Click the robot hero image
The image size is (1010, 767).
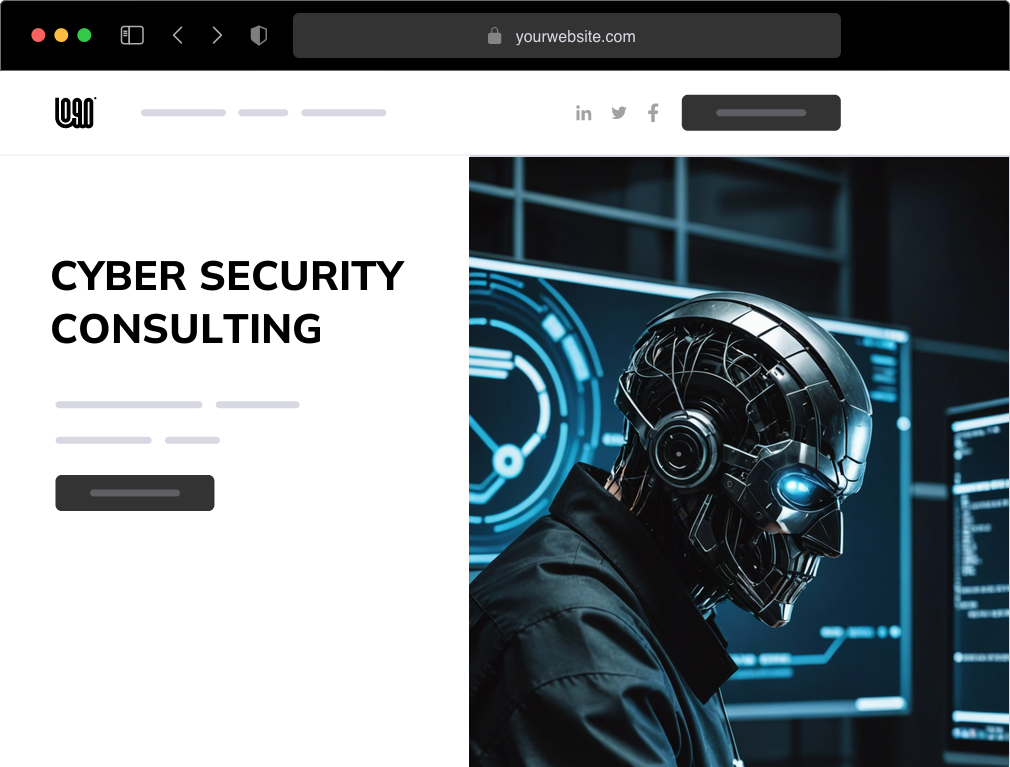click(x=739, y=461)
